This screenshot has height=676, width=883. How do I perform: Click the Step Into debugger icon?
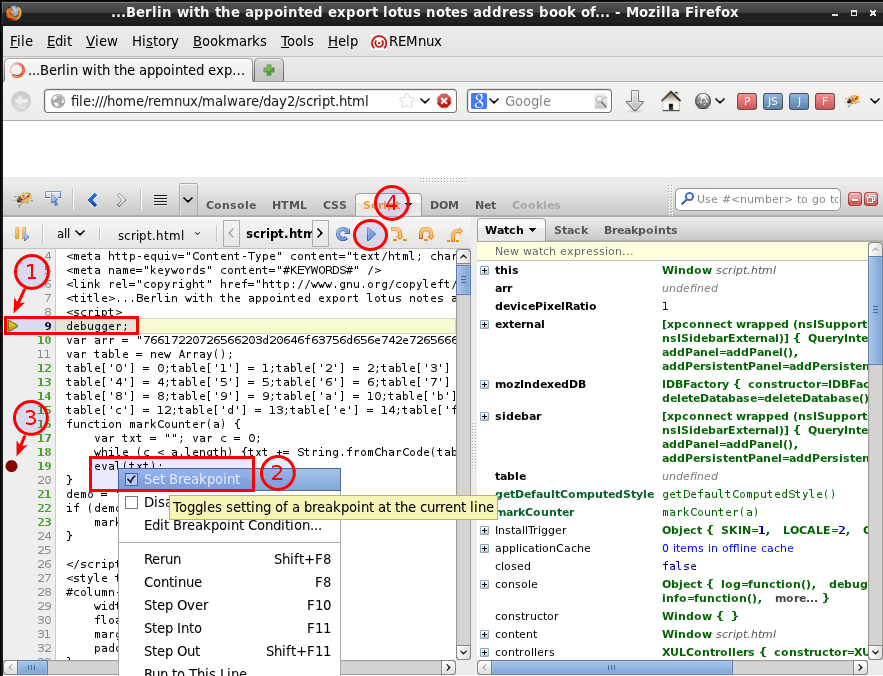(427, 235)
